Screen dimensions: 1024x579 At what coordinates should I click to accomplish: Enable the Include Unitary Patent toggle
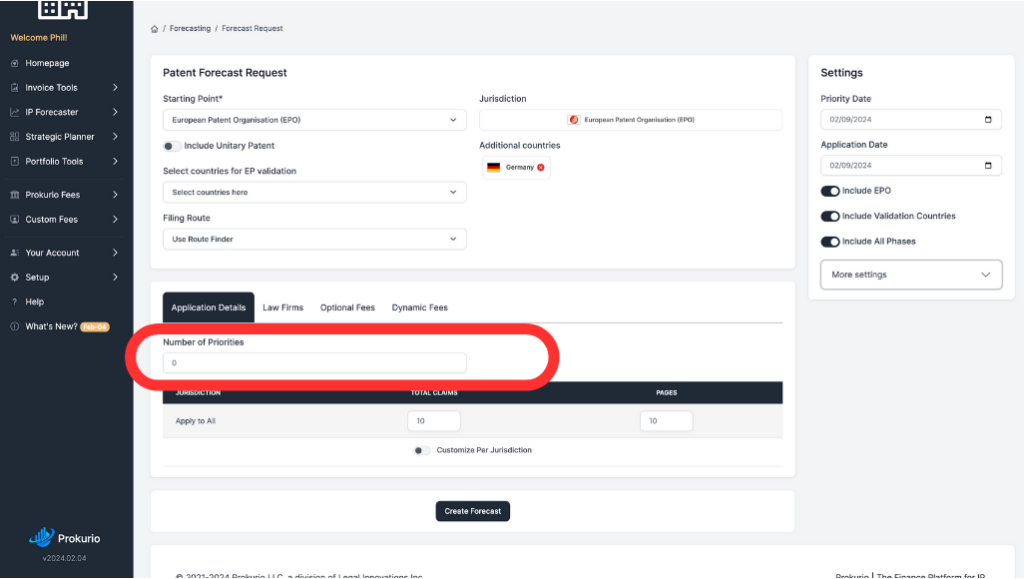coord(171,146)
